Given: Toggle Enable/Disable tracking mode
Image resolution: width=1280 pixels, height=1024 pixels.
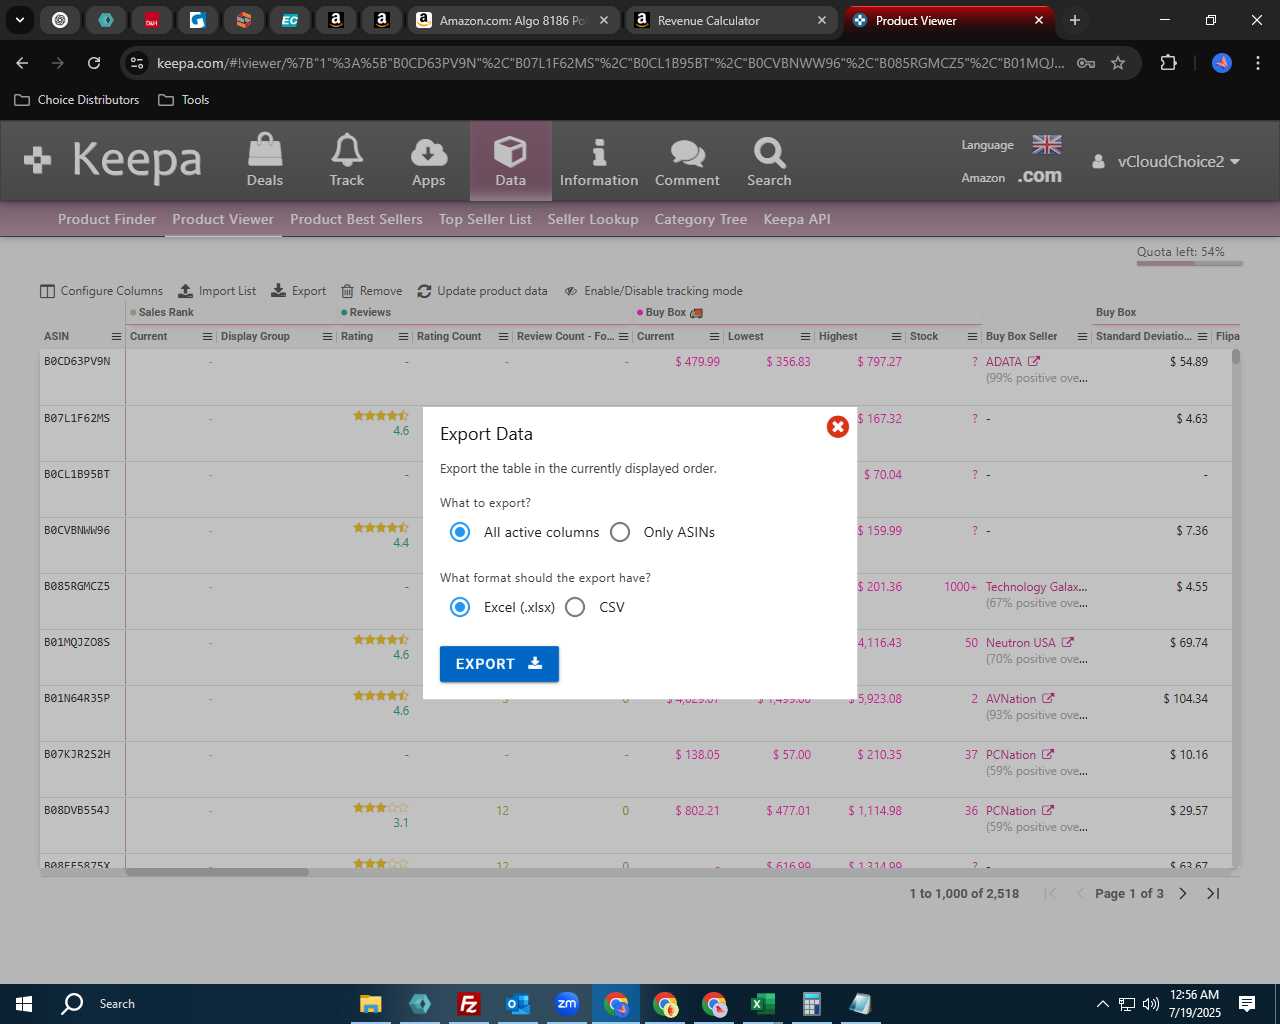Looking at the screenshot, I should pyautogui.click(x=653, y=291).
